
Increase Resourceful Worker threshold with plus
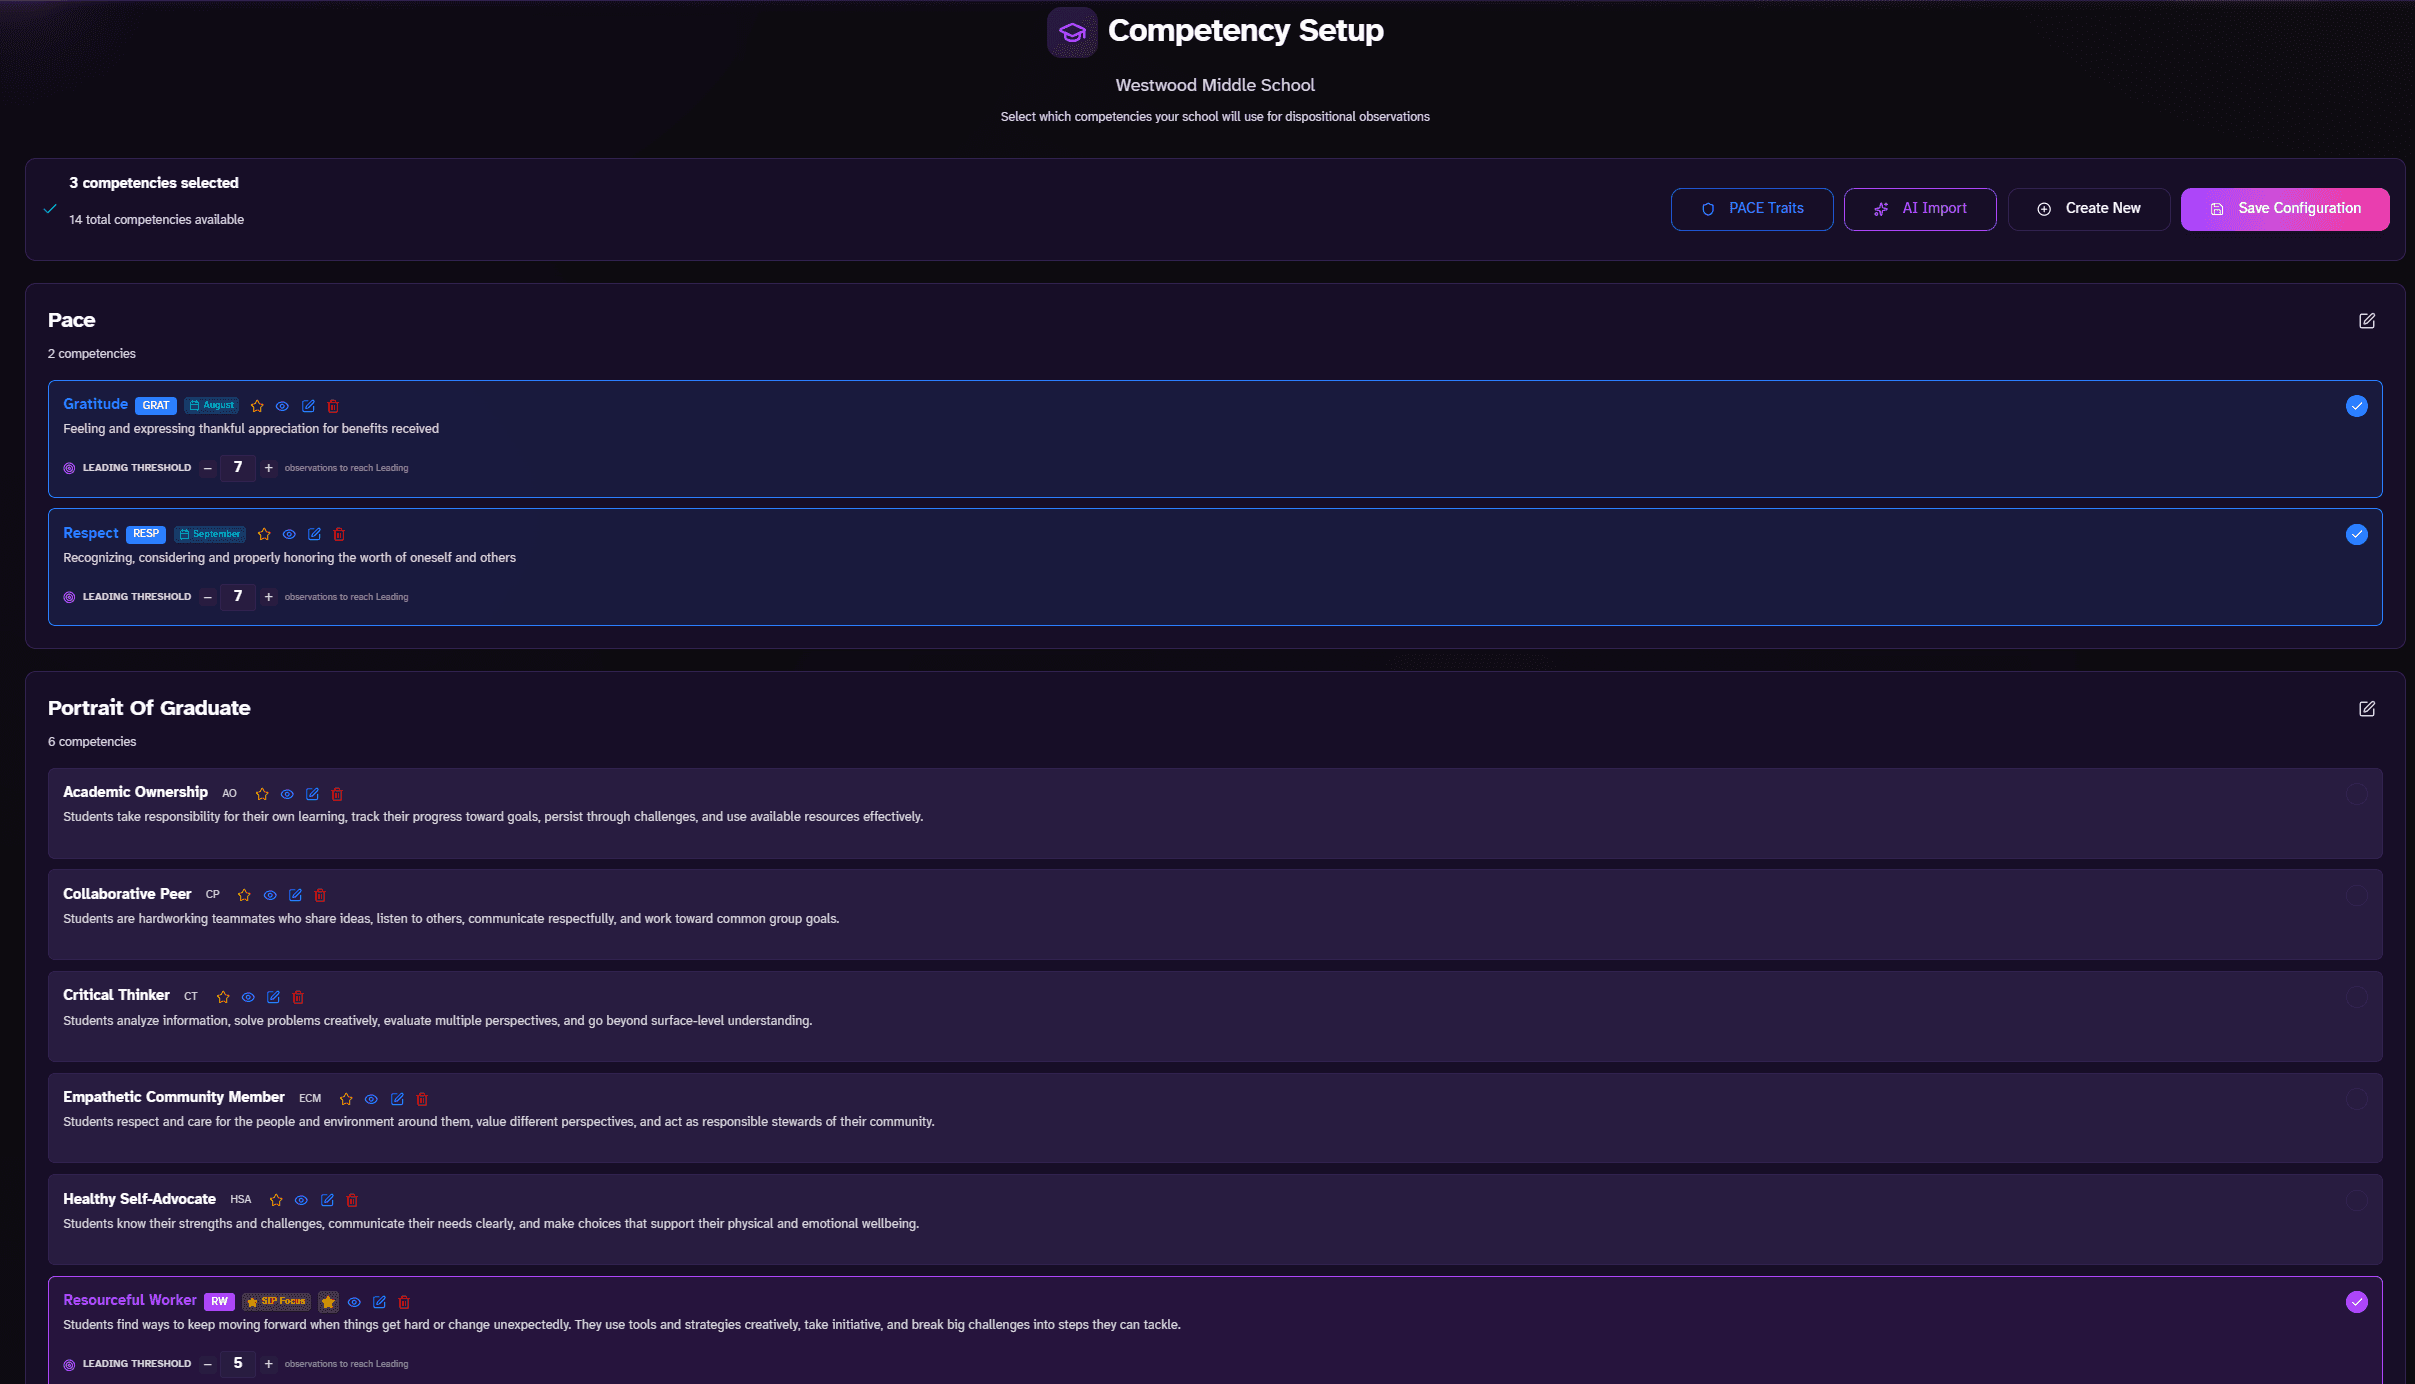pyautogui.click(x=268, y=1364)
